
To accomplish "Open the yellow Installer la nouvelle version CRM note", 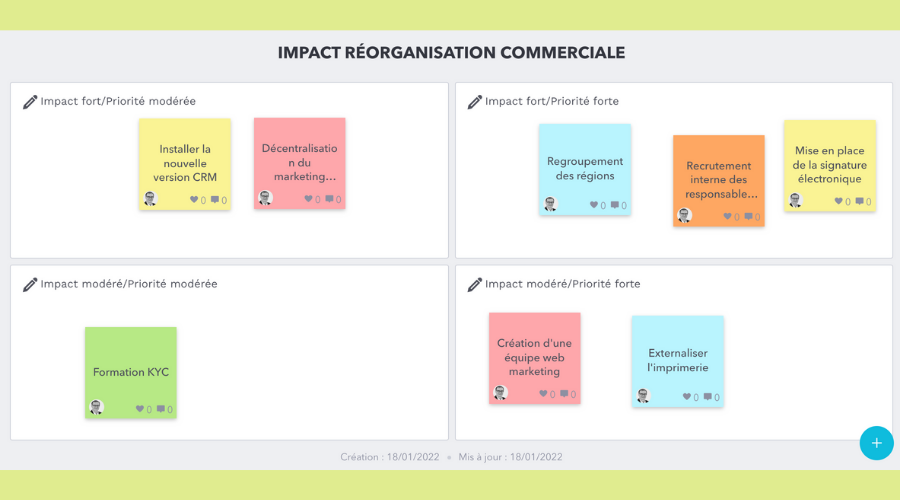I will tap(185, 164).
